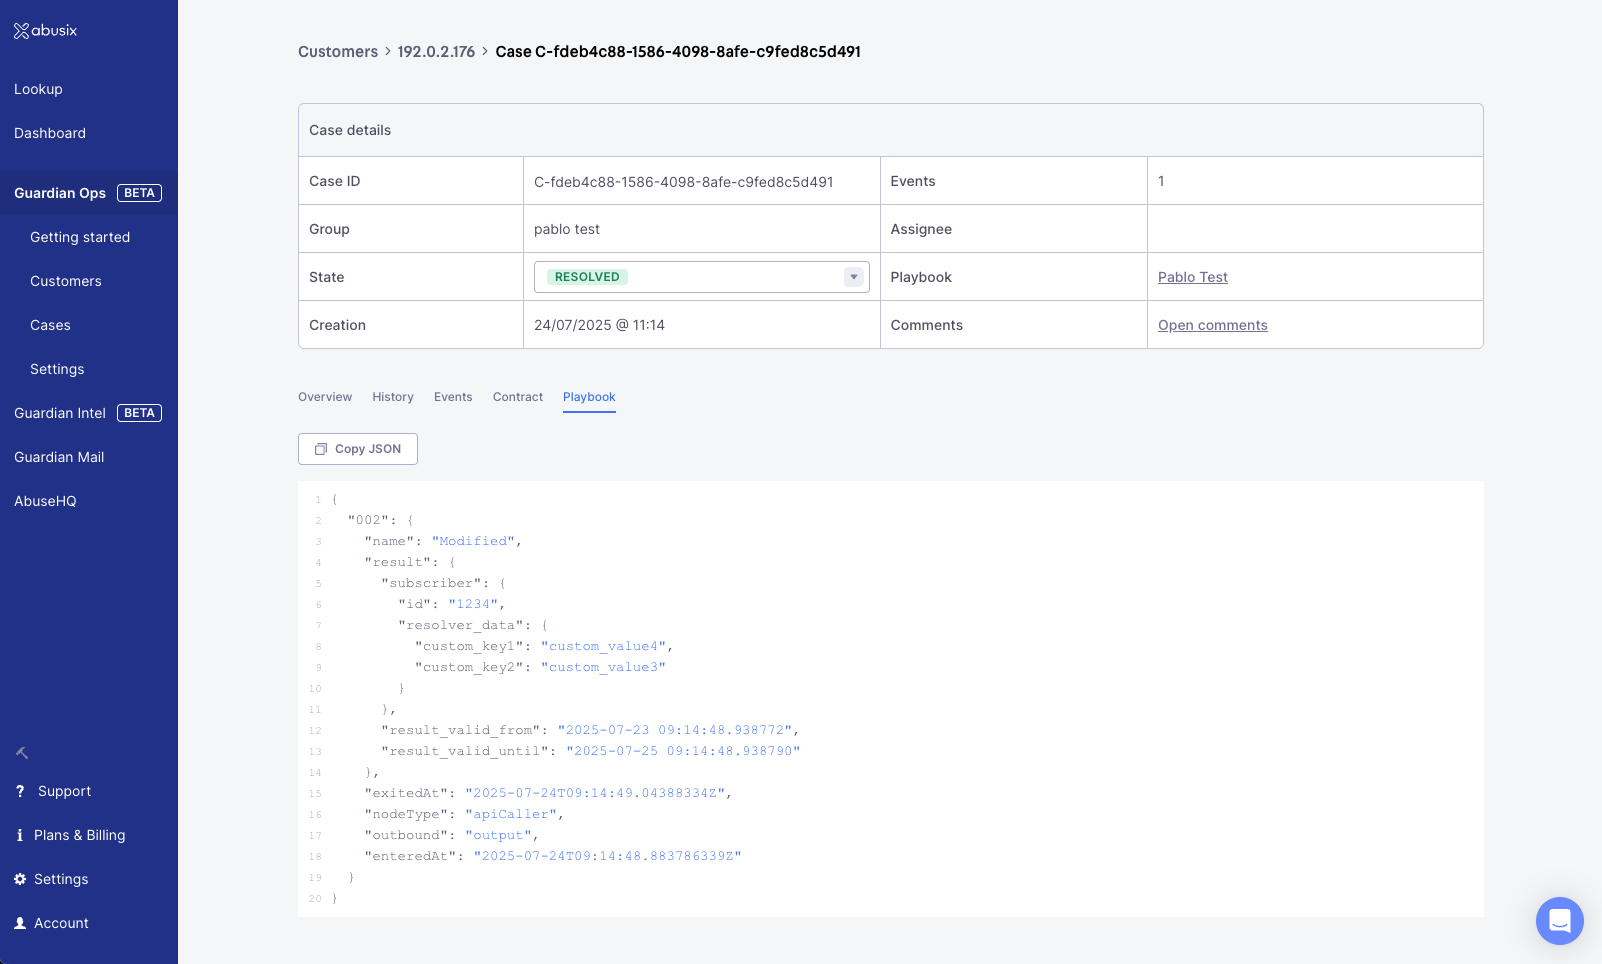Switch to the Contract tab
The height and width of the screenshot is (964, 1602).
(x=518, y=397)
